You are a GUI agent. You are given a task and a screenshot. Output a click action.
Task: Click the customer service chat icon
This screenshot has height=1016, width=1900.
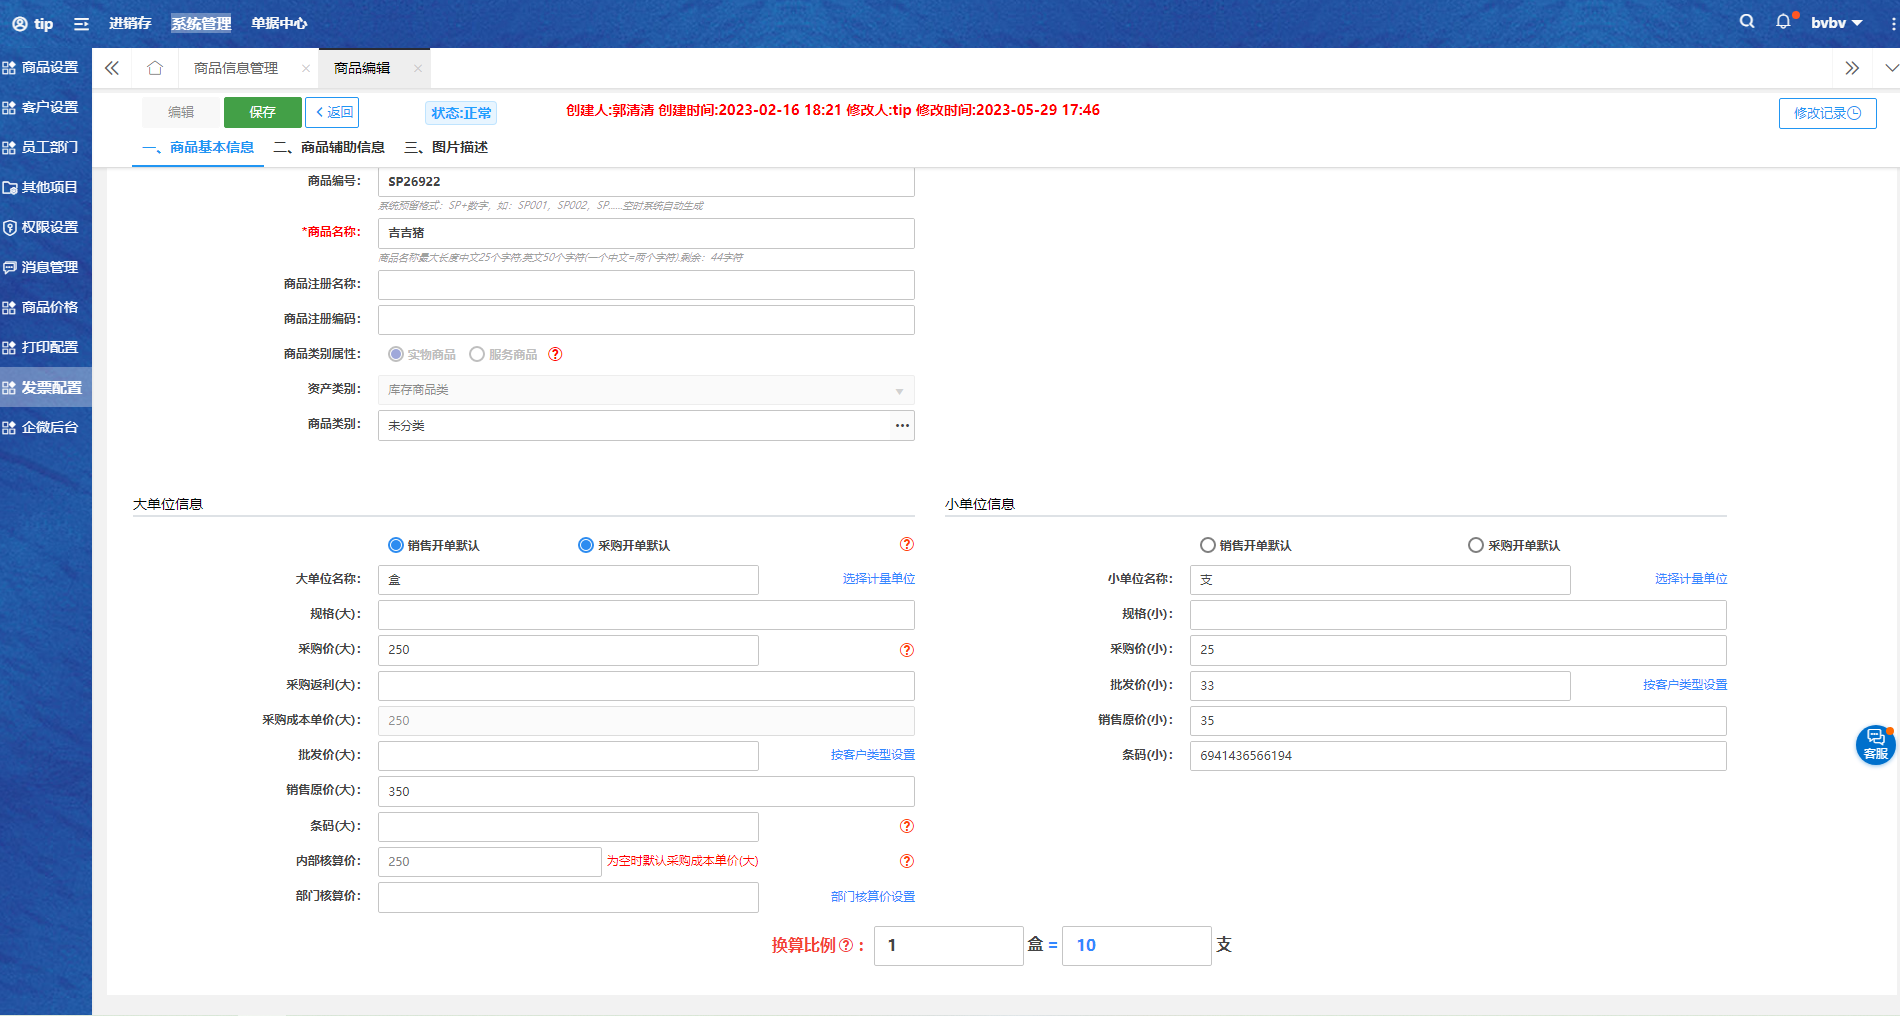pyautogui.click(x=1875, y=744)
